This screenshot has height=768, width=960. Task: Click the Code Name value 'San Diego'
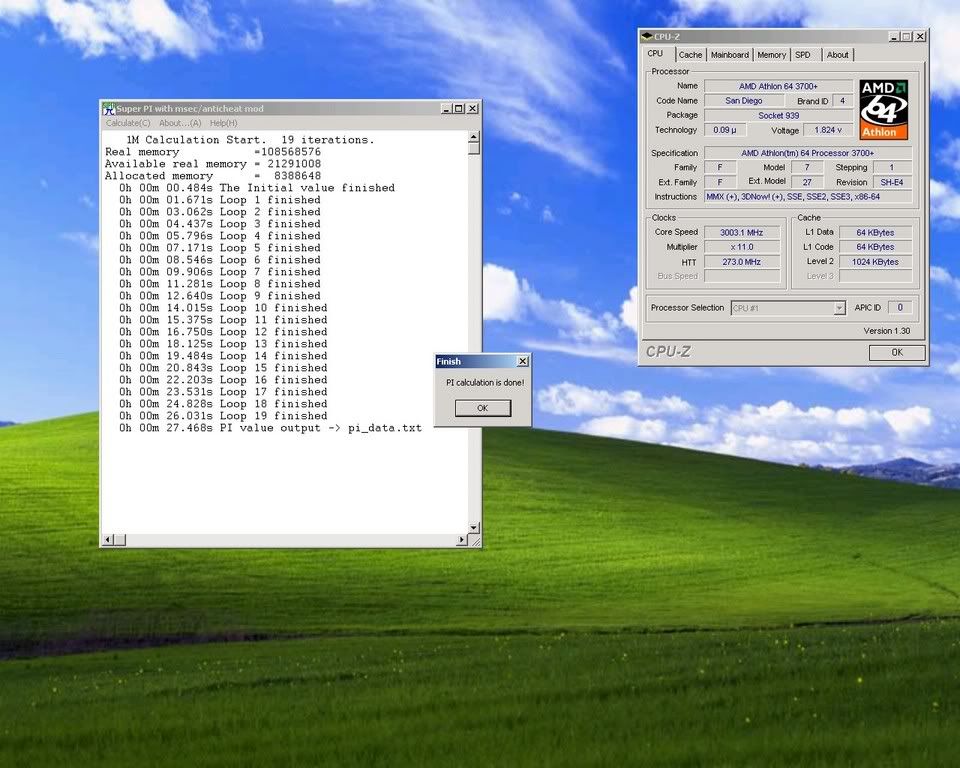click(744, 101)
